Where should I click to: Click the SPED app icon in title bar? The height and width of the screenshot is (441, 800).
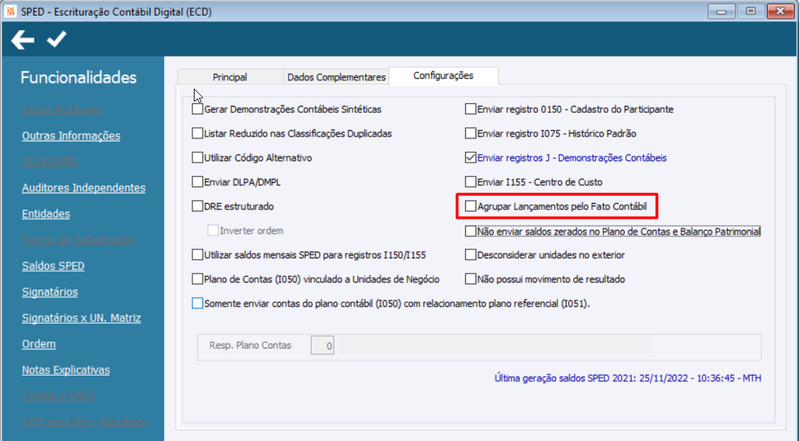10,11
